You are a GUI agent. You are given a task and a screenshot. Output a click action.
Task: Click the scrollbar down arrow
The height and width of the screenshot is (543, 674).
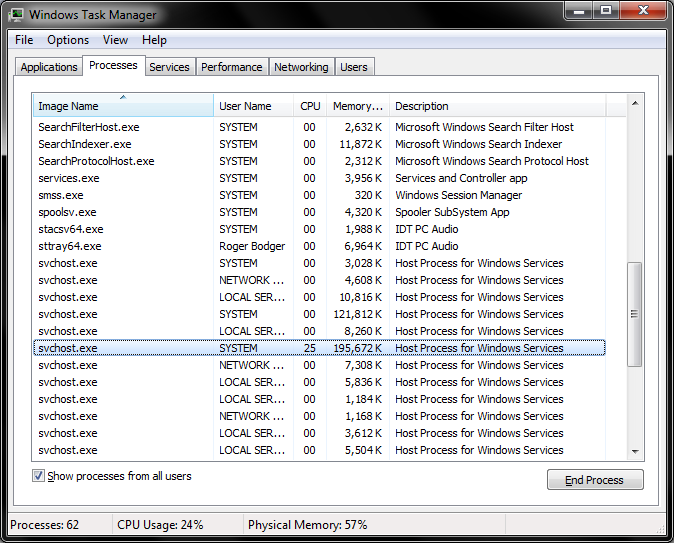click(634, 452)
